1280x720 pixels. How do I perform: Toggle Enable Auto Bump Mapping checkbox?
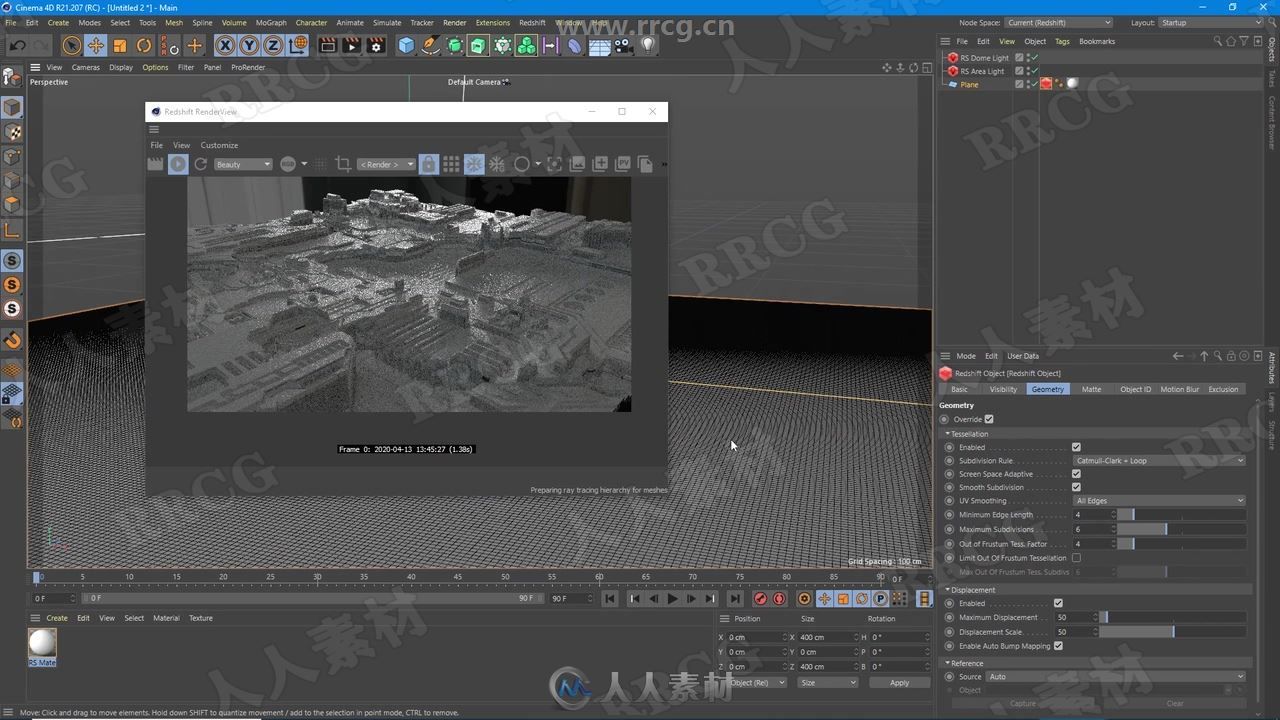click(1058, 646)
